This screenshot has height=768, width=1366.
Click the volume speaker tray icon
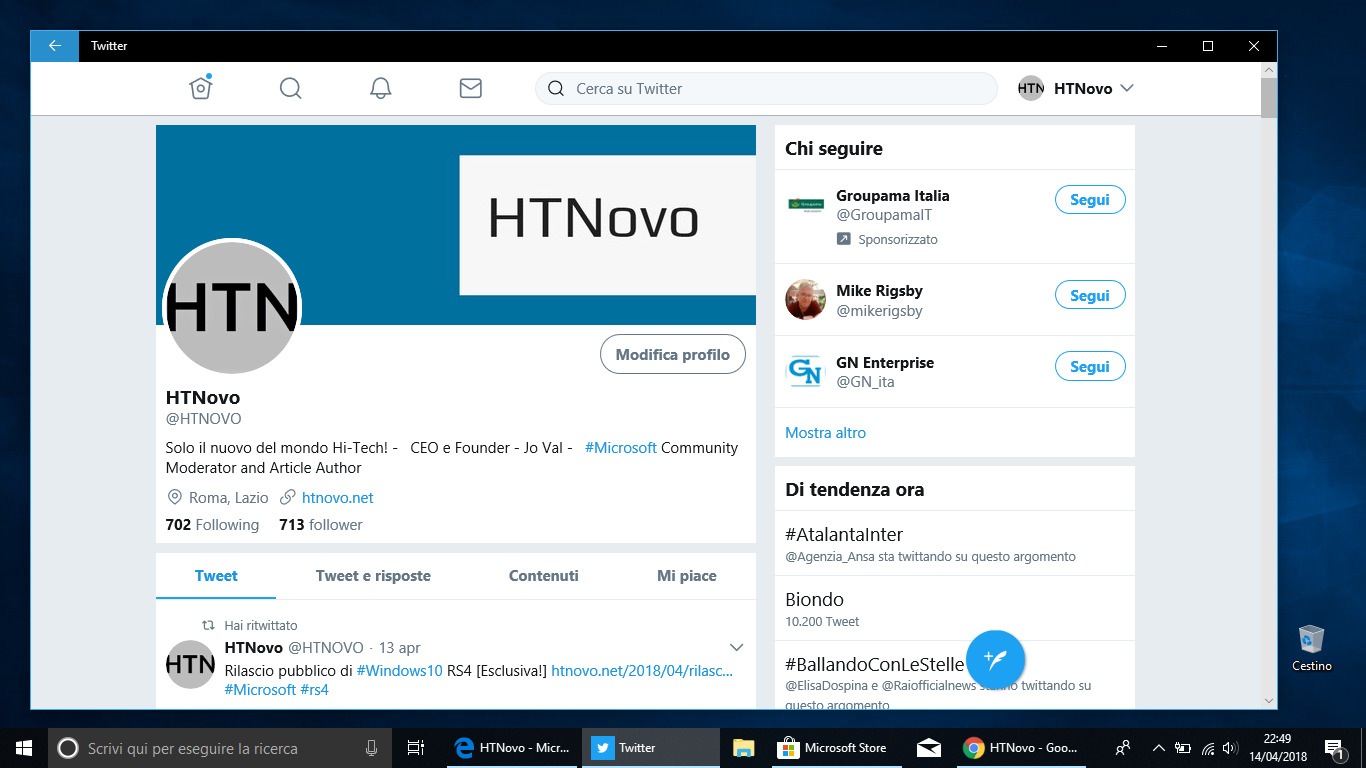pos(1231,747)
